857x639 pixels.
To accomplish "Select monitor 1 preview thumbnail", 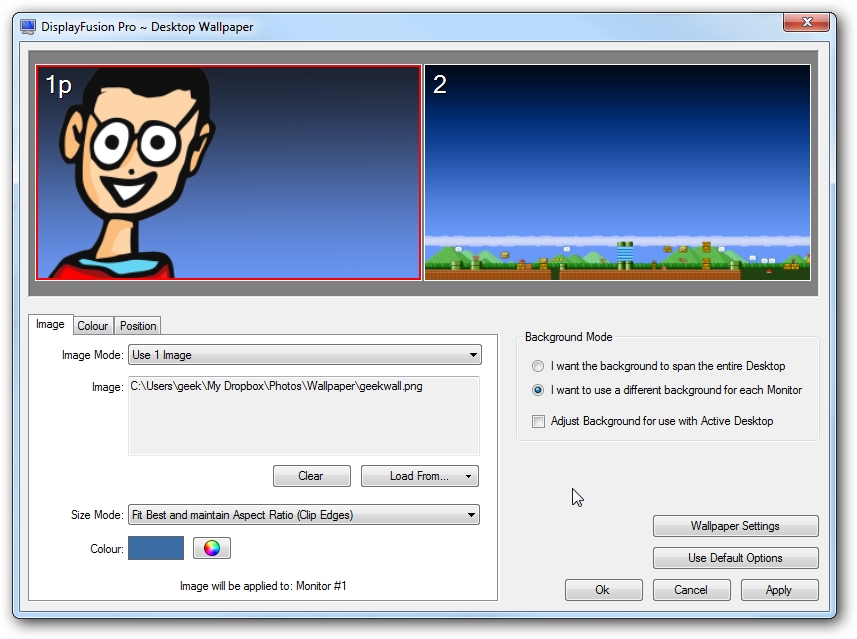I will coord(228,170).
